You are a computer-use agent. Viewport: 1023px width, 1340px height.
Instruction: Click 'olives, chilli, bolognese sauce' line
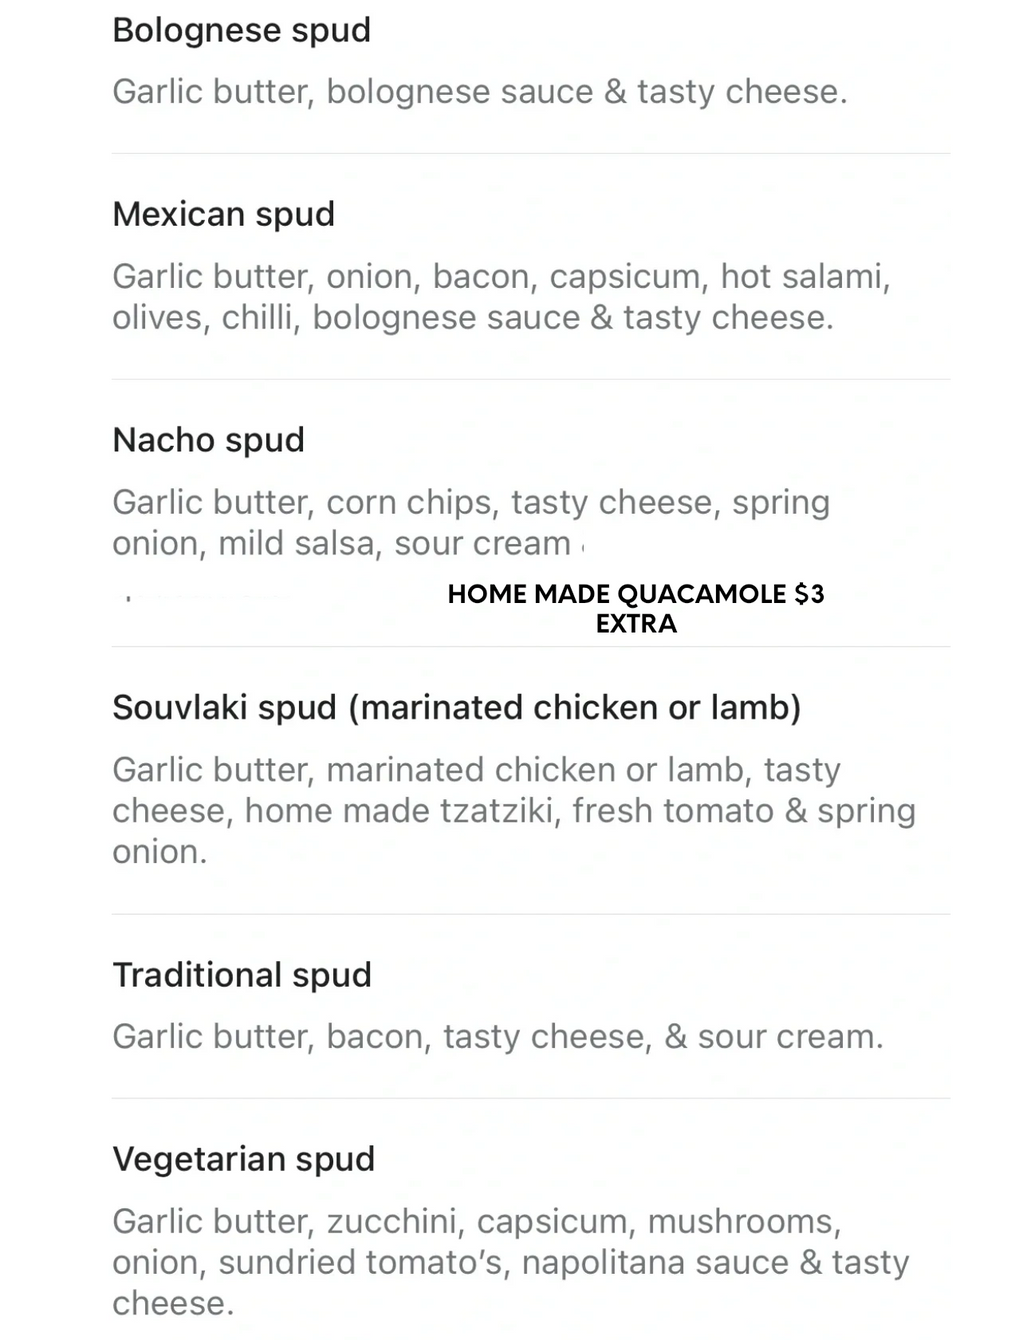pos(345,318)
